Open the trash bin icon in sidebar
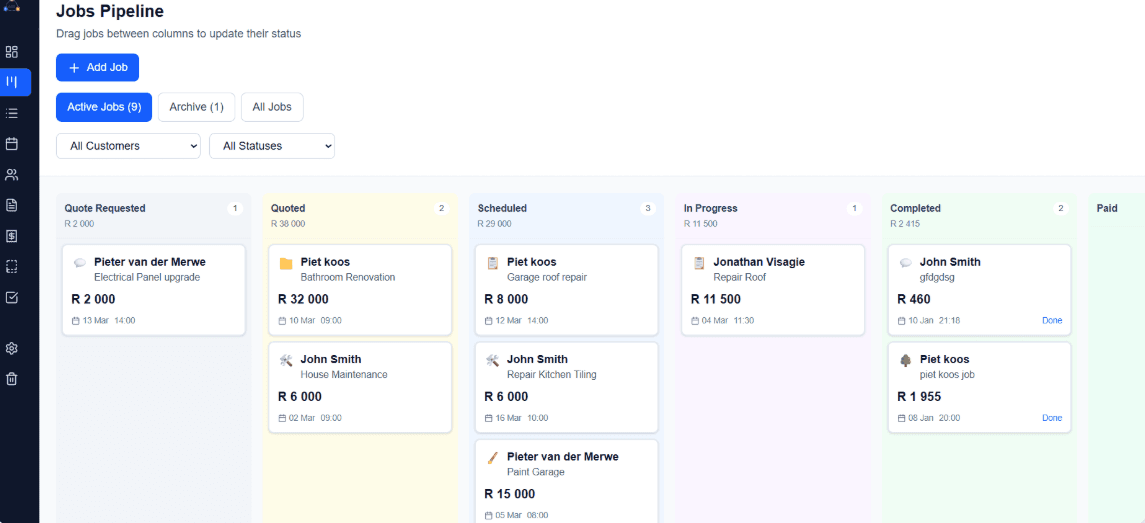 pyautogui.click(x=12, y=379)
